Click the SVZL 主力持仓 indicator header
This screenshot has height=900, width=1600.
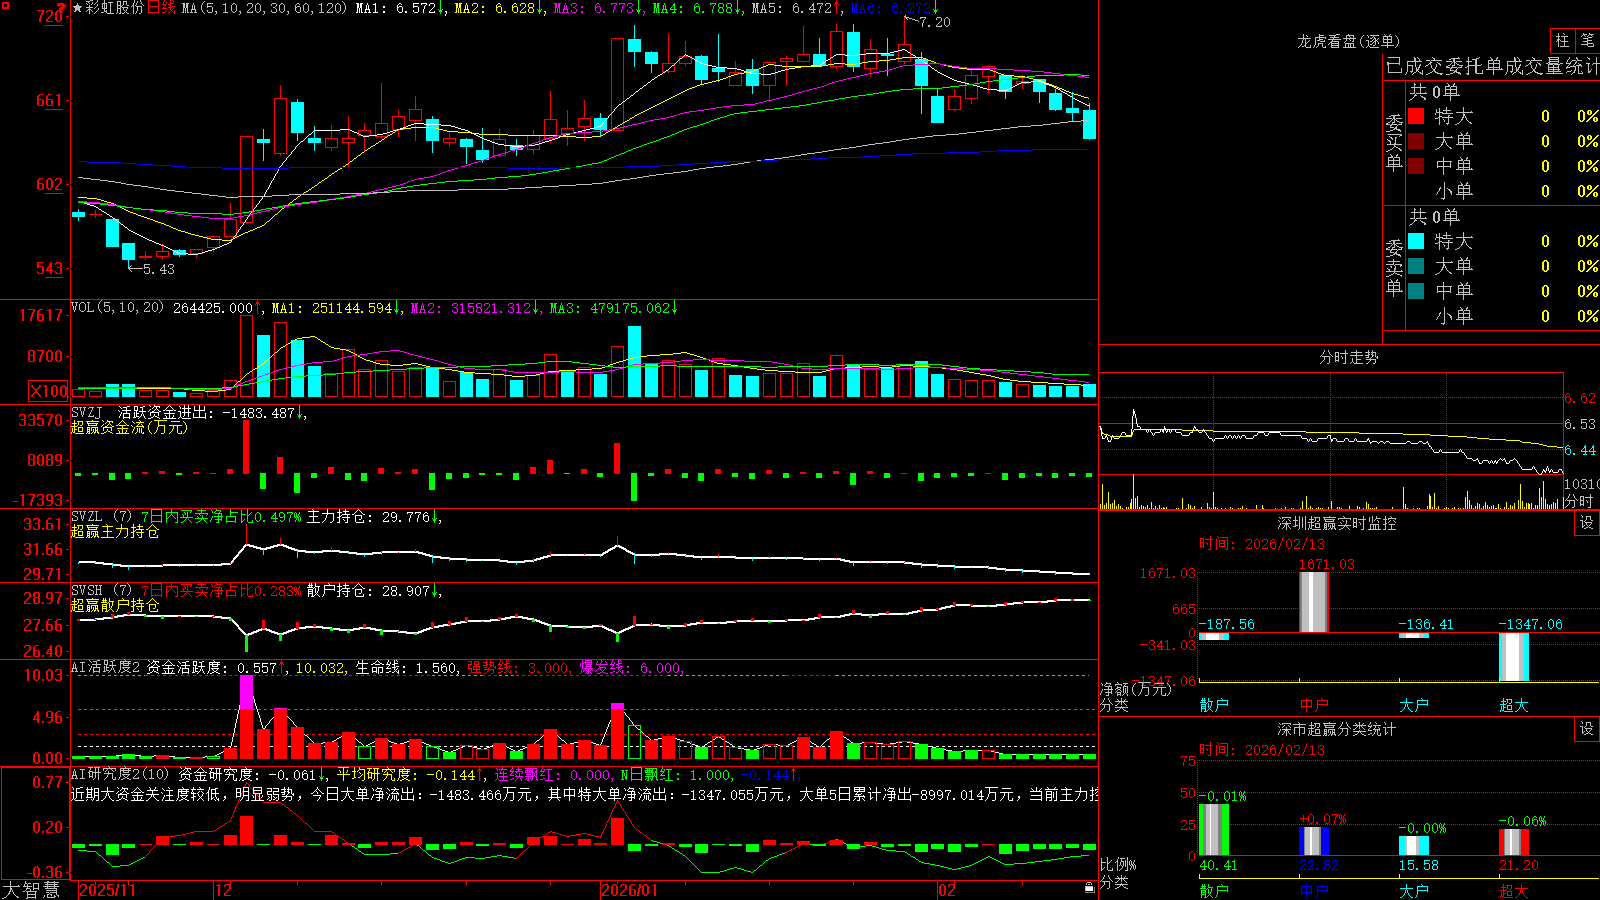pyautogui.click(x=256, y=516)
